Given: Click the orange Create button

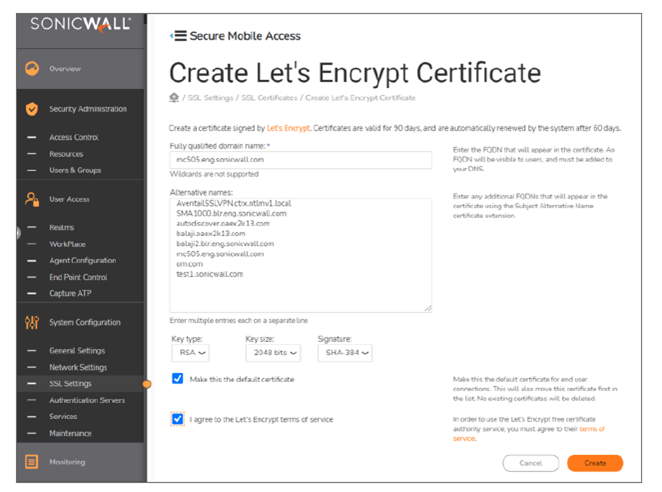Looking at the screenshot, I should coord(594,463).
